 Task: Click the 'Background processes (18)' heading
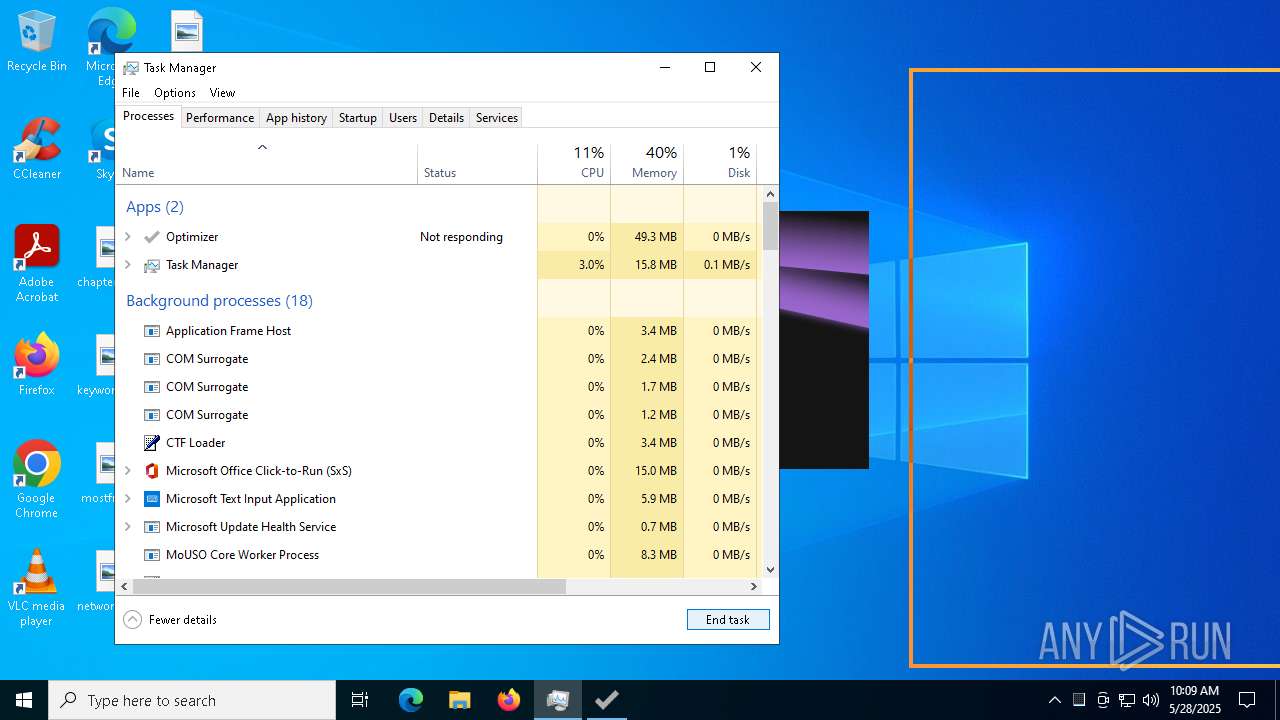[x=219, y=301]
